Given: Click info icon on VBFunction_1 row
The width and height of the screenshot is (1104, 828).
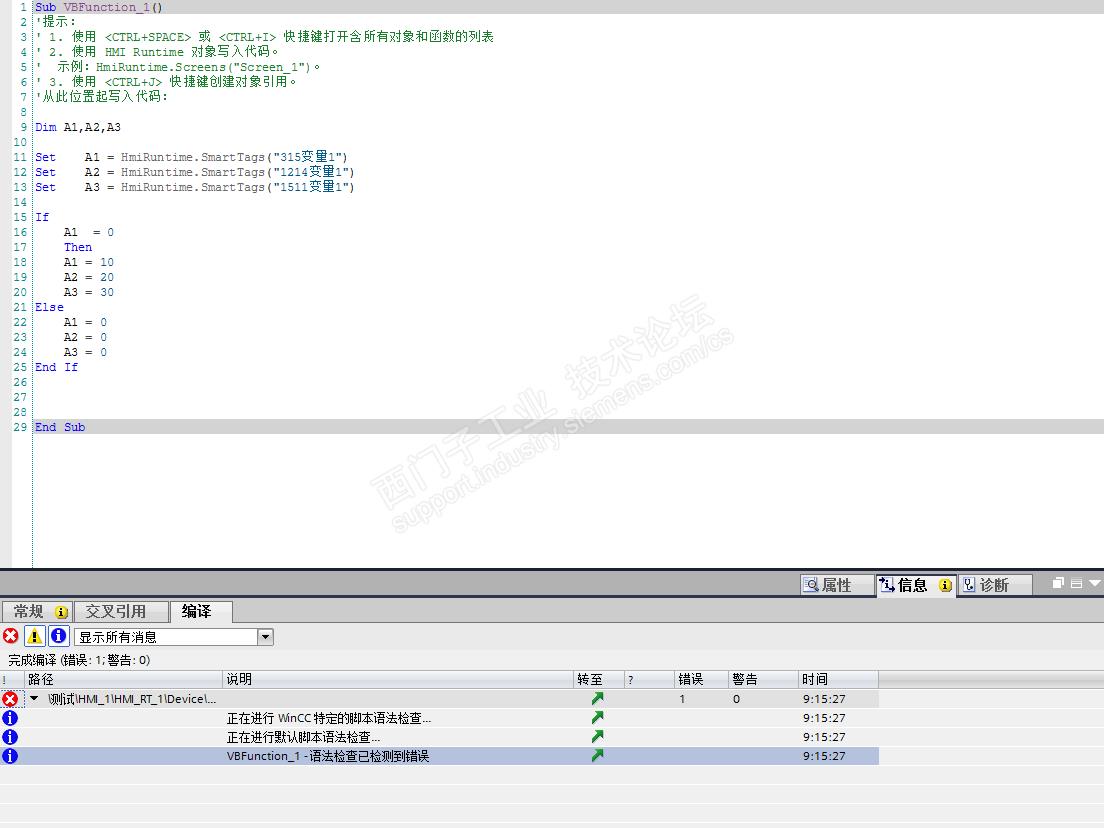Looking at the screenshot, I should coord(10,756).
